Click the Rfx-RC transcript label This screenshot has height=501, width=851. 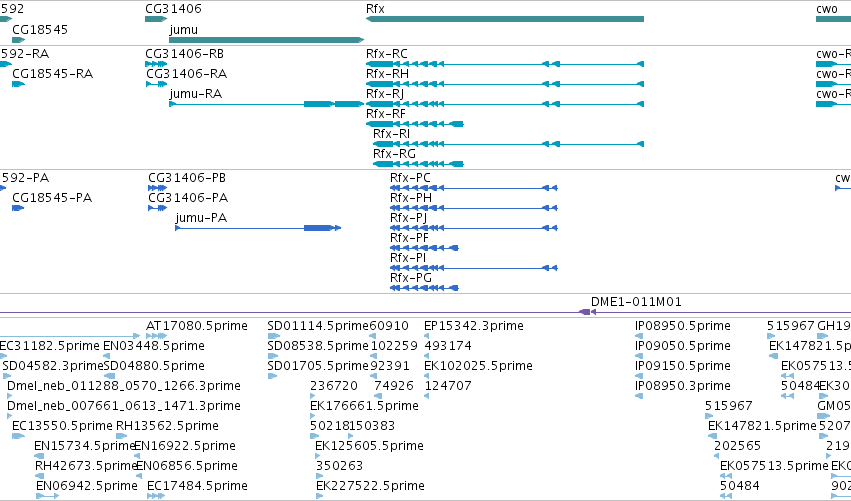(x=387, y=54)
